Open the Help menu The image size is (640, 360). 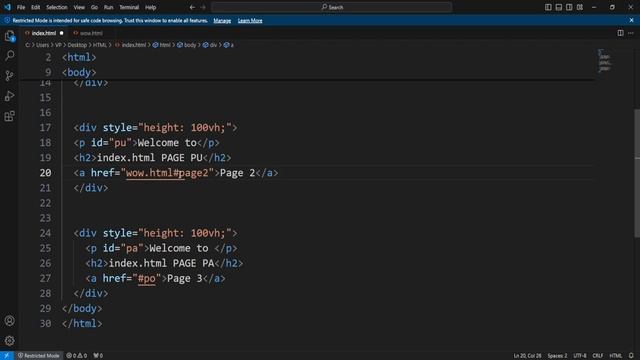click(151, 7)
